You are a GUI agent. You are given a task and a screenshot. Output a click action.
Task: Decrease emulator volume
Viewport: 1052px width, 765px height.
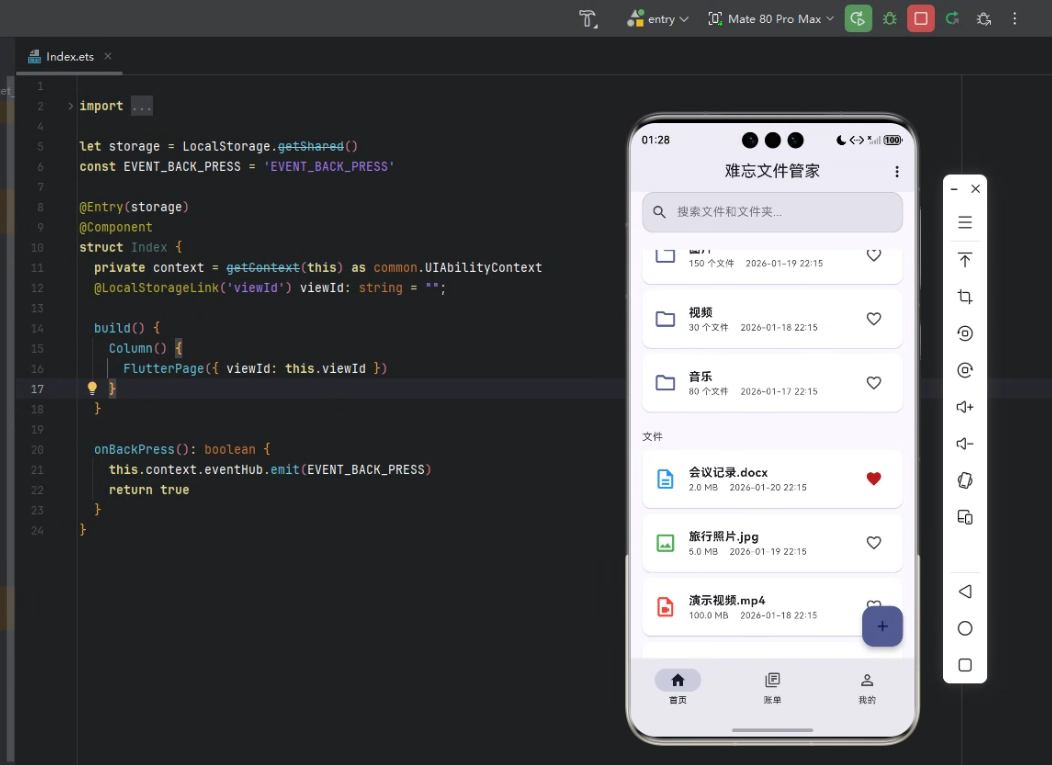[965, 444]
